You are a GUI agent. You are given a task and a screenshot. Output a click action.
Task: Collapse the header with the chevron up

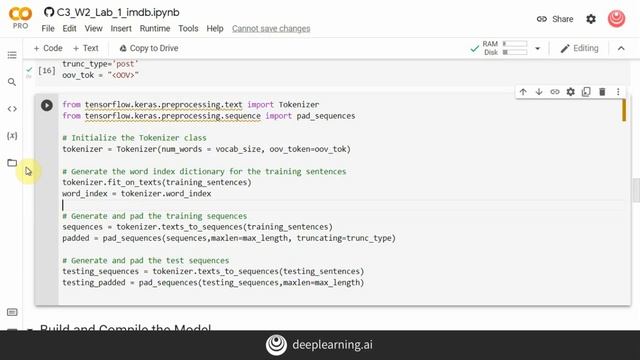tap(621, 48)
